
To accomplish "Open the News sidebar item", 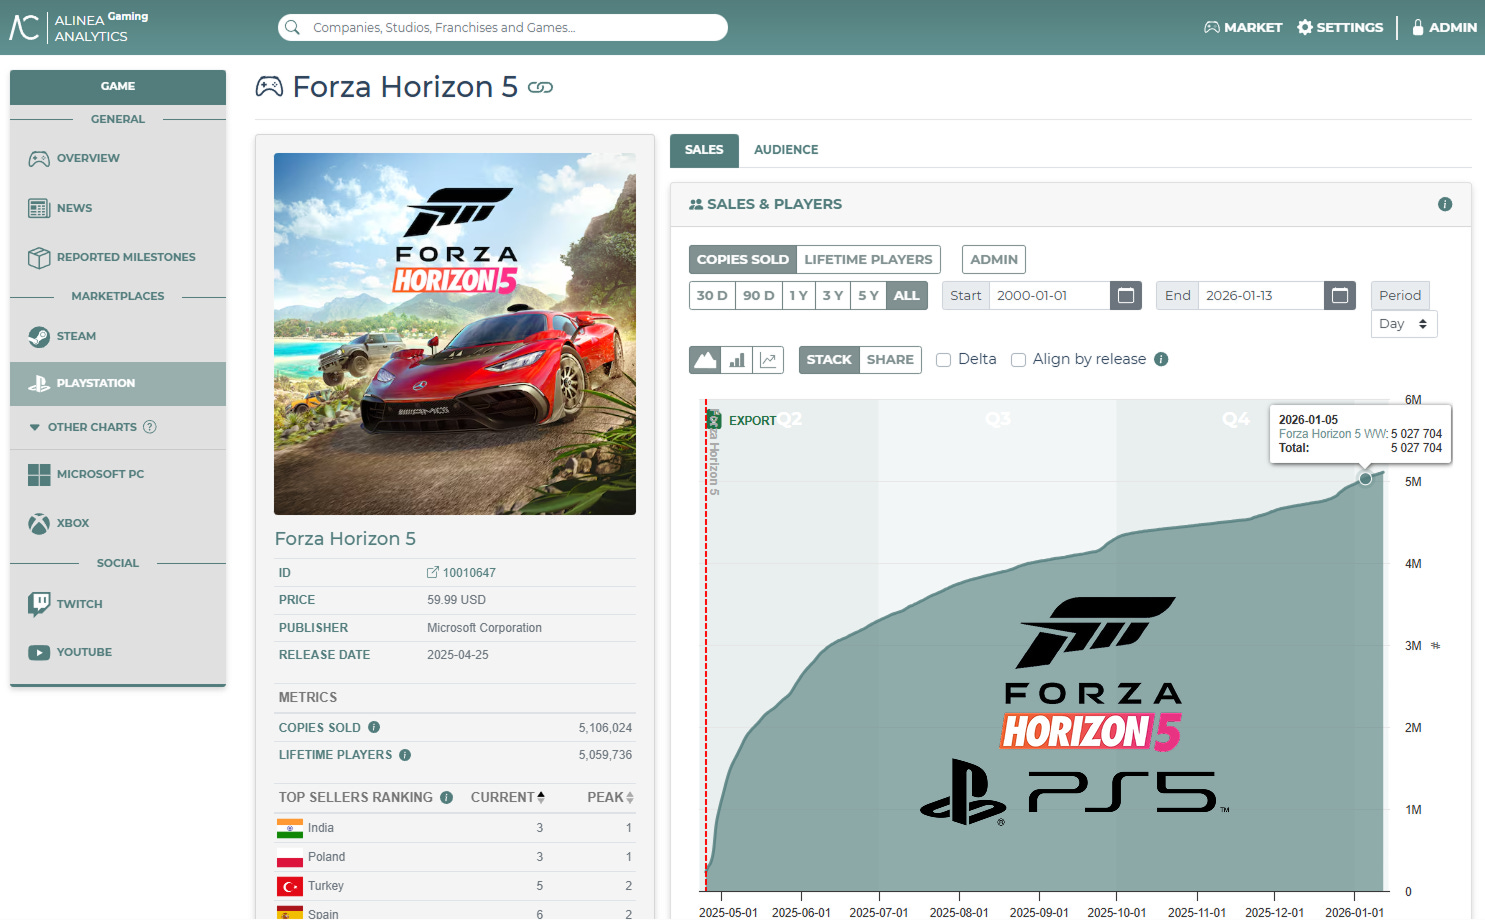I will (118, 208).
